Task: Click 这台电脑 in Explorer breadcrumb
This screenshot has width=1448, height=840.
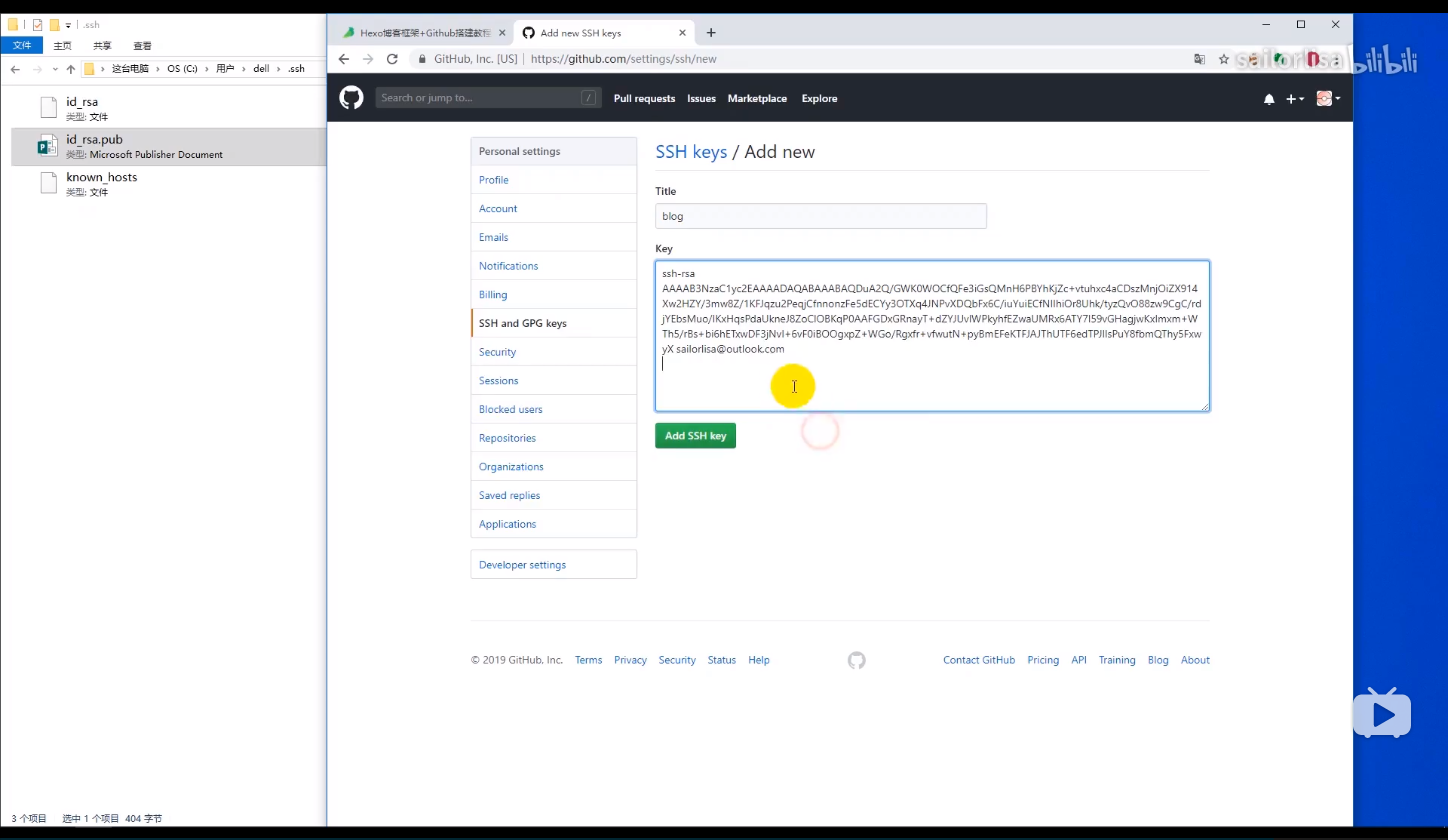Action: [130, 69]
